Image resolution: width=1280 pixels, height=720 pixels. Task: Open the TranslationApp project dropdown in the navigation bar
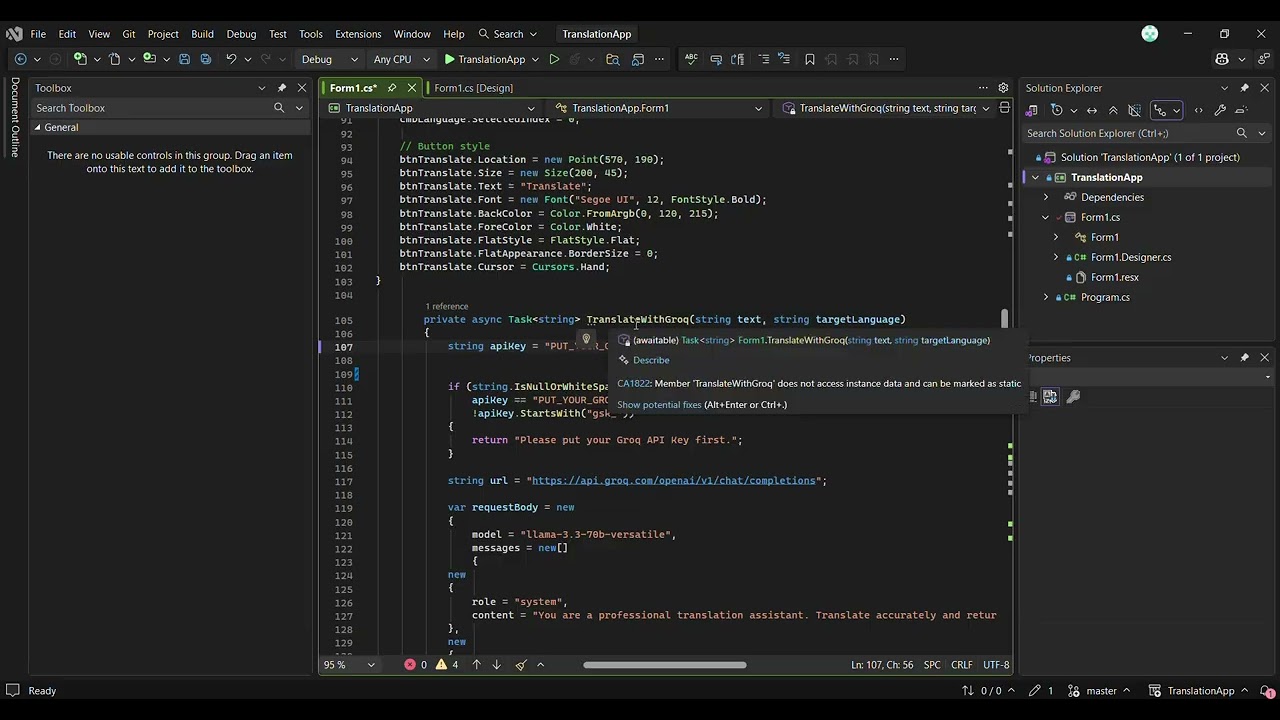tap(433, 108)
